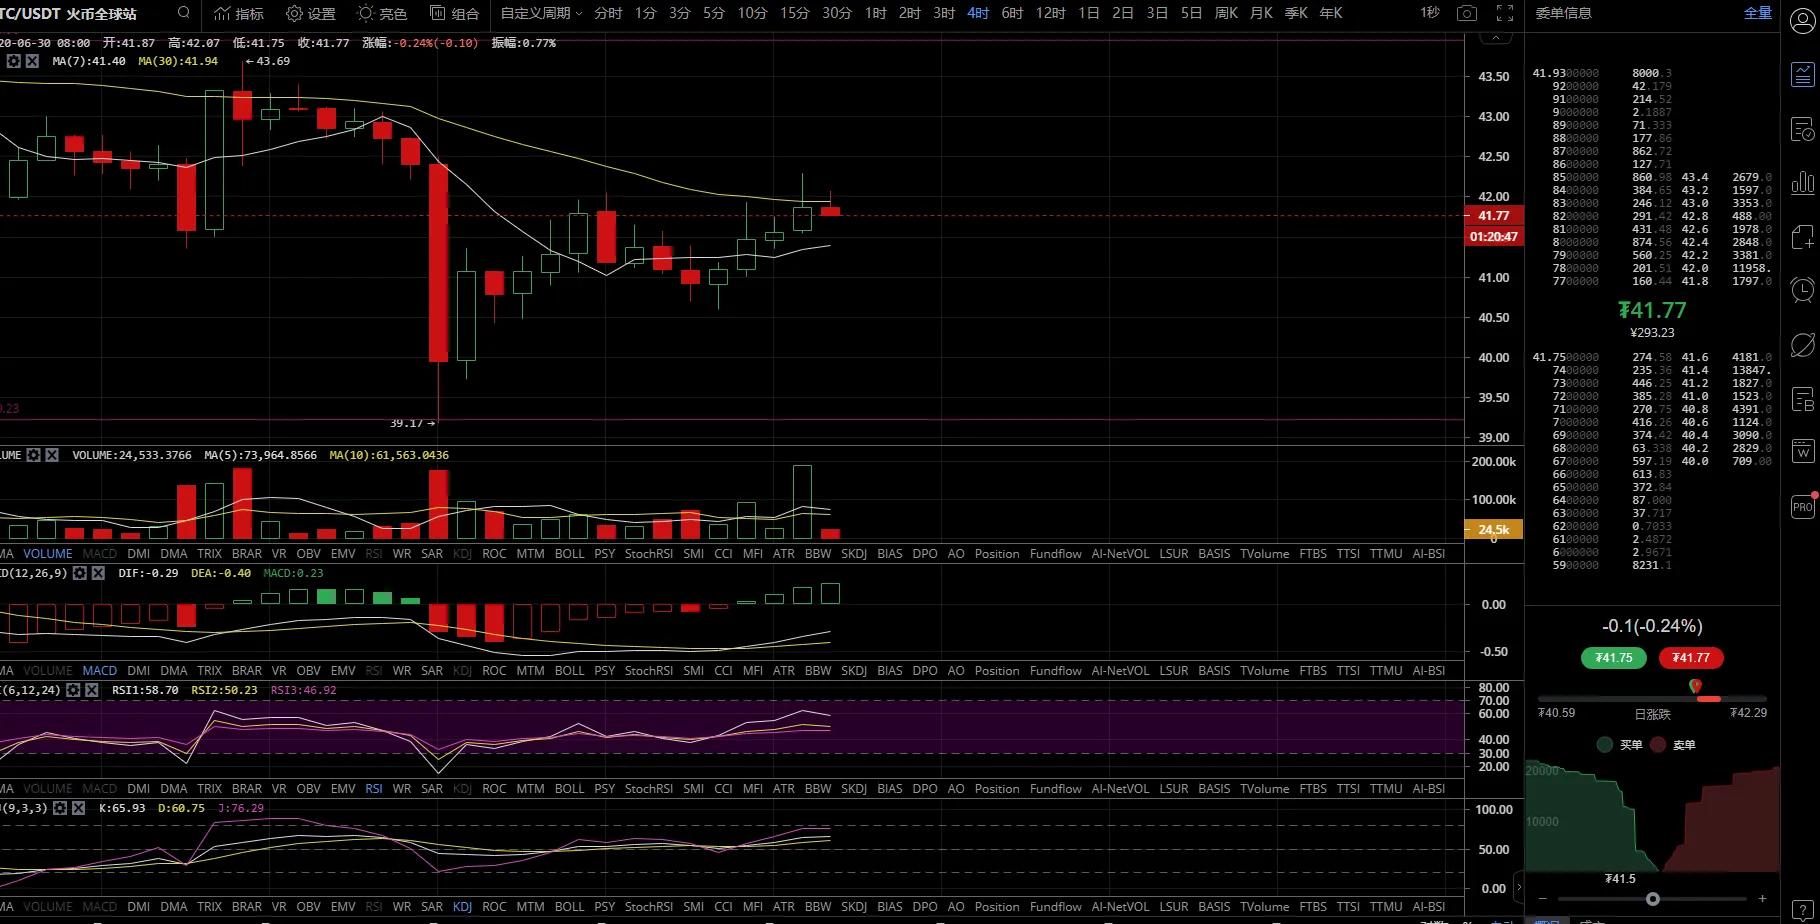Click the 01:20:47 candle countdown label

1494,237
